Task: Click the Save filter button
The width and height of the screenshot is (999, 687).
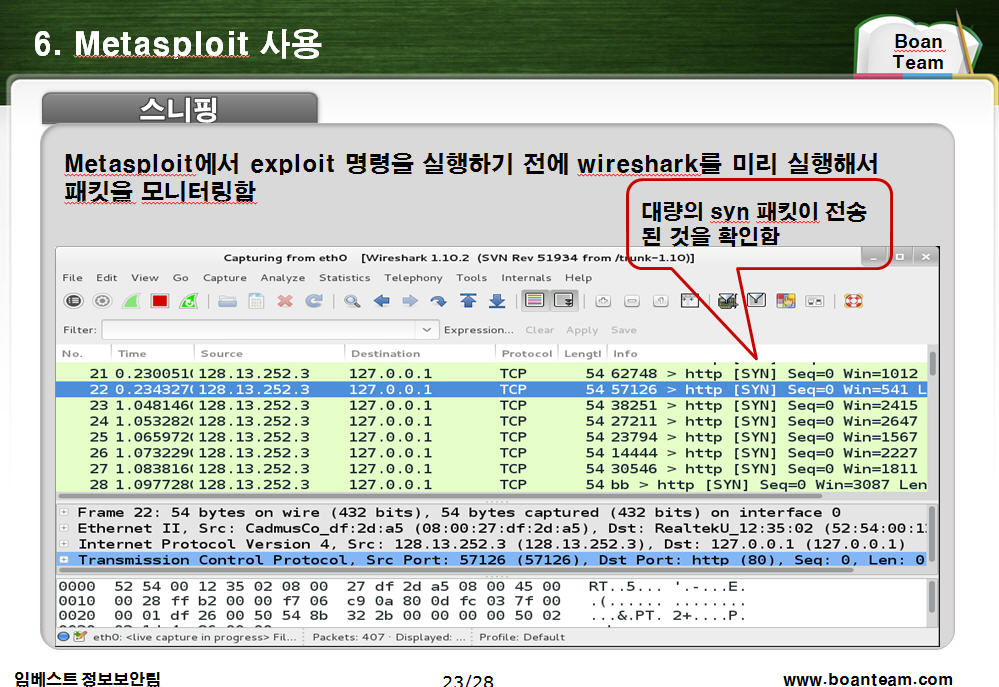Action: pos(624,330)
